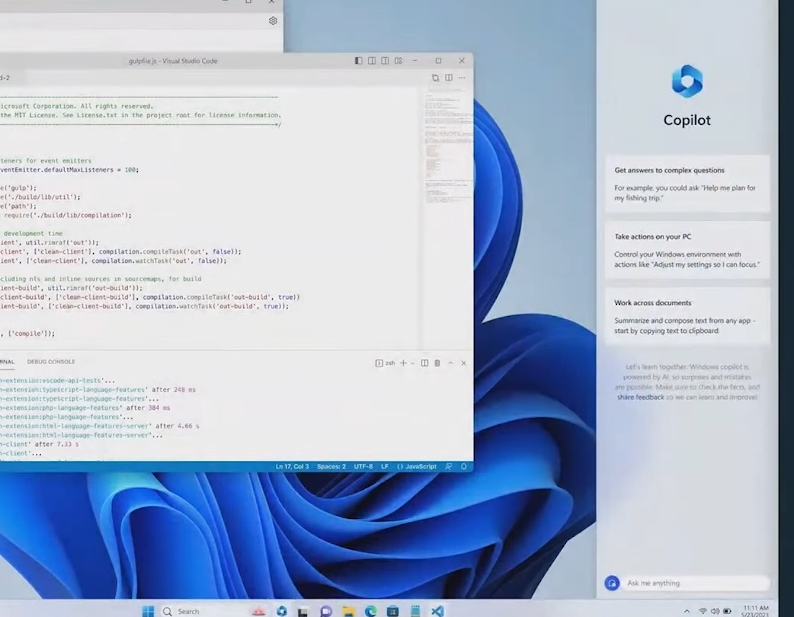Viewport: 794px width, 617px height.
Task: Open 'Take actions on your PC' card
Action: pyautogui.click(x=687, y=250)
